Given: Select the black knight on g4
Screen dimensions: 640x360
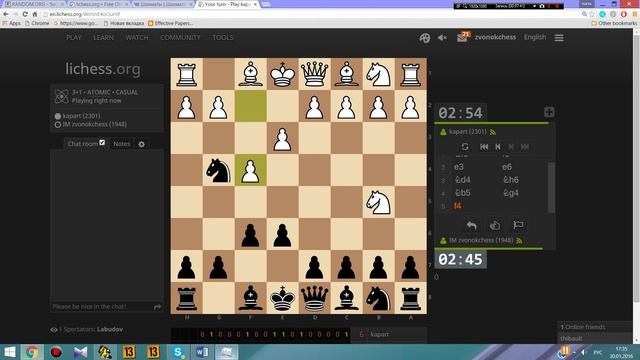Looking at the screenshot, I should pos(219,170).
